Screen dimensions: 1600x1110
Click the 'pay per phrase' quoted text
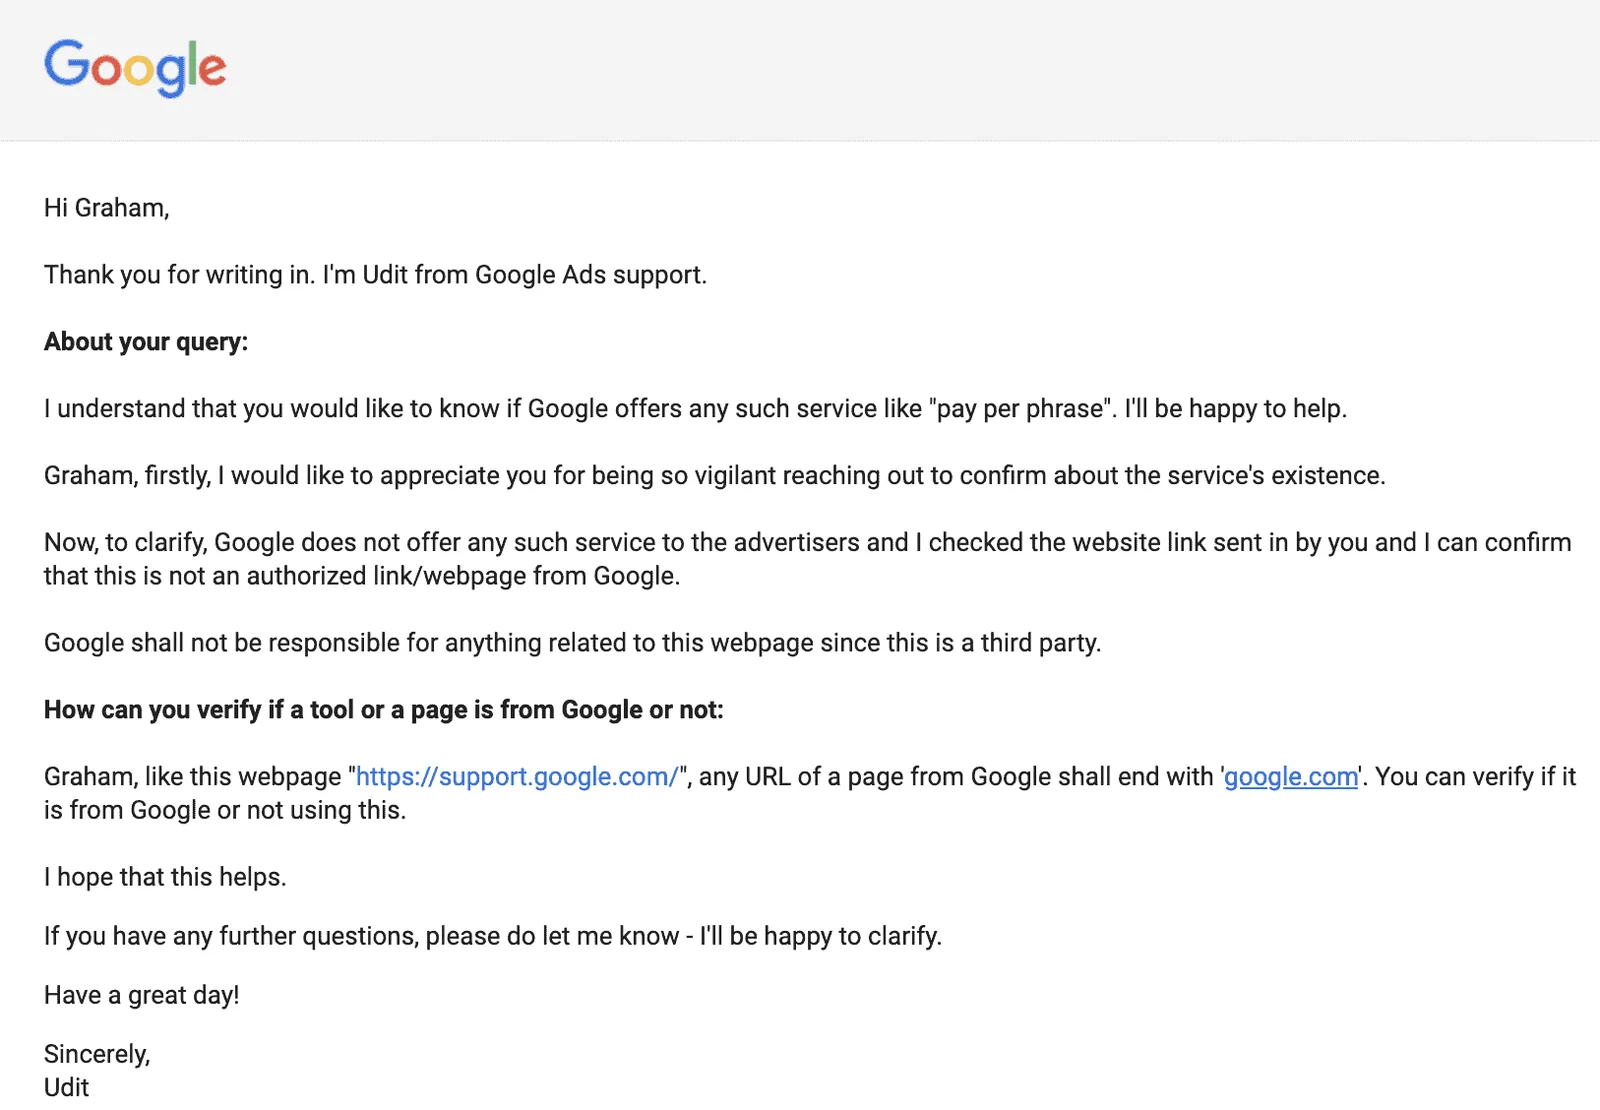1021,409
